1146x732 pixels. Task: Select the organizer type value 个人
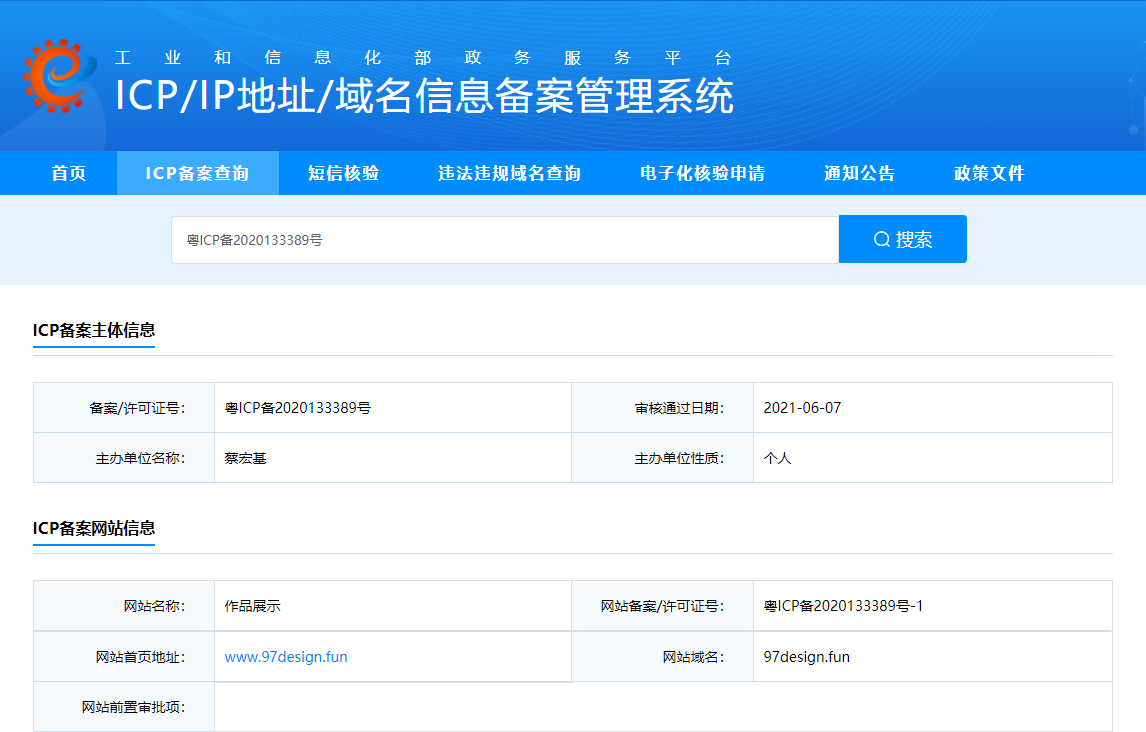pyautogui.click(x=778, y=458)
